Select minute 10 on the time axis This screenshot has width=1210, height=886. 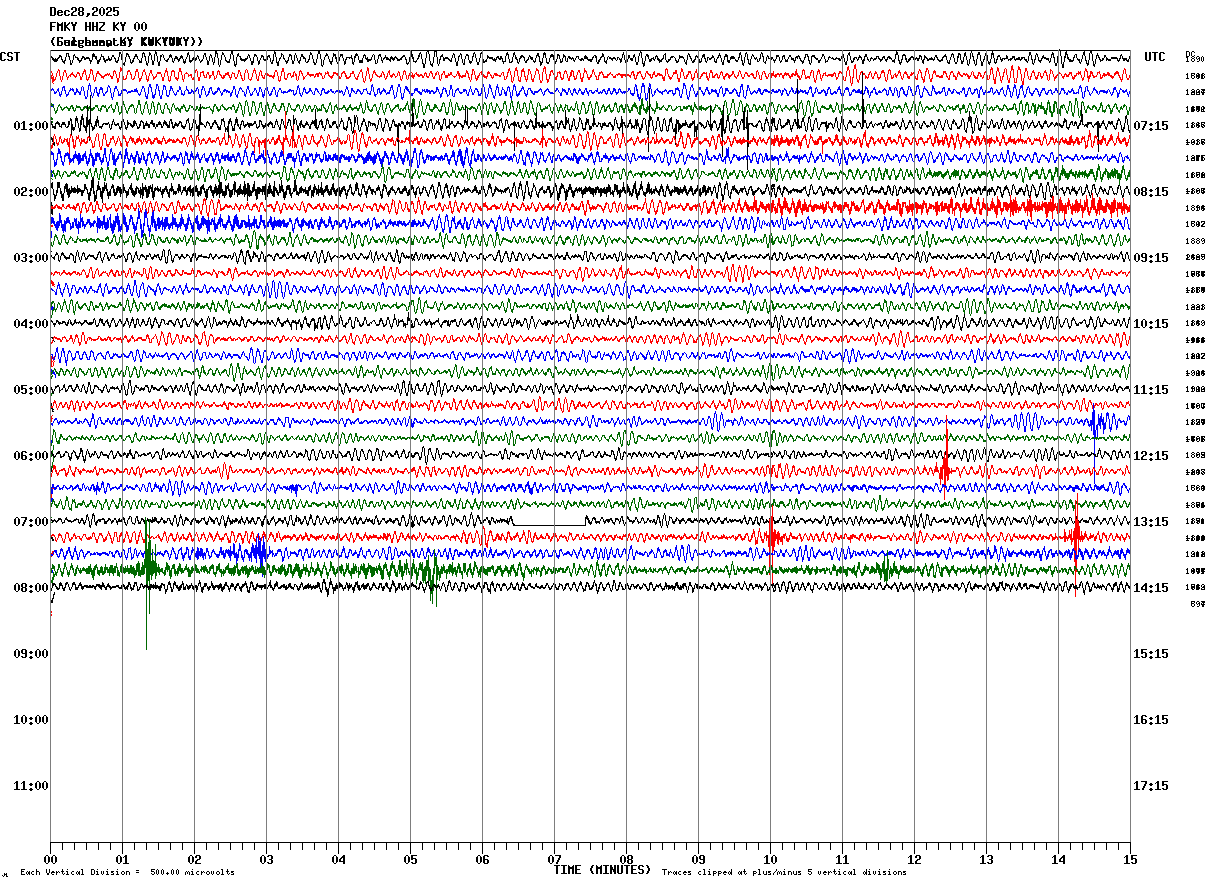(770, 860)
